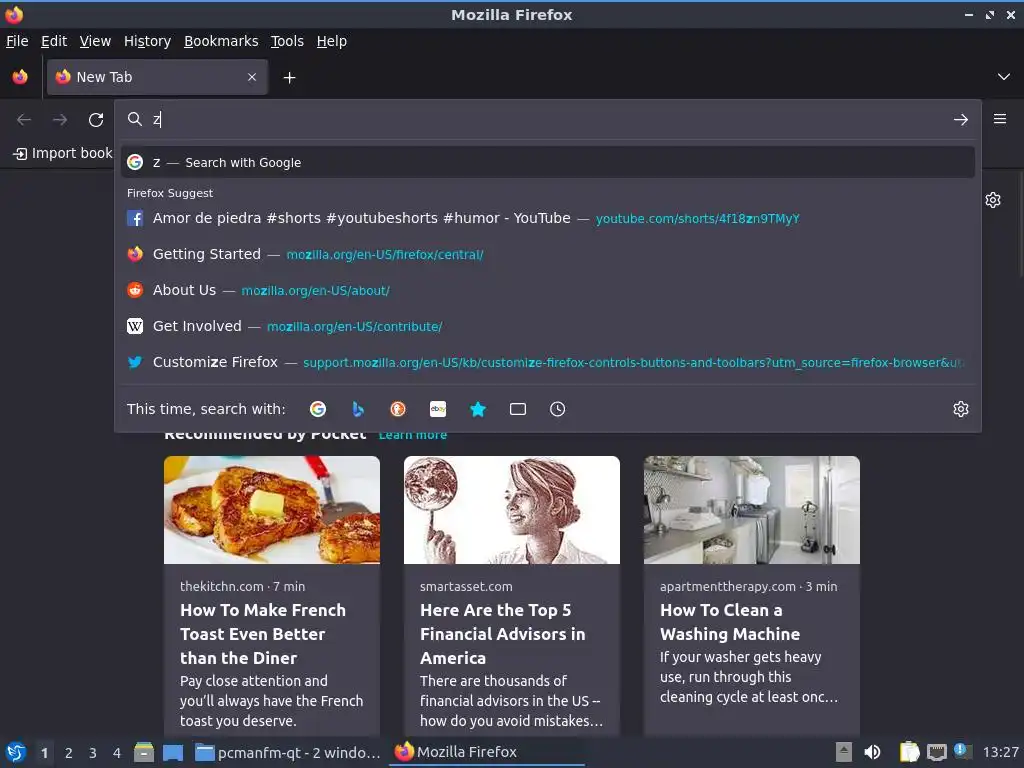Click the update notification tray icon
This screenshot has width=1024, height=768.
pos(963,751)
